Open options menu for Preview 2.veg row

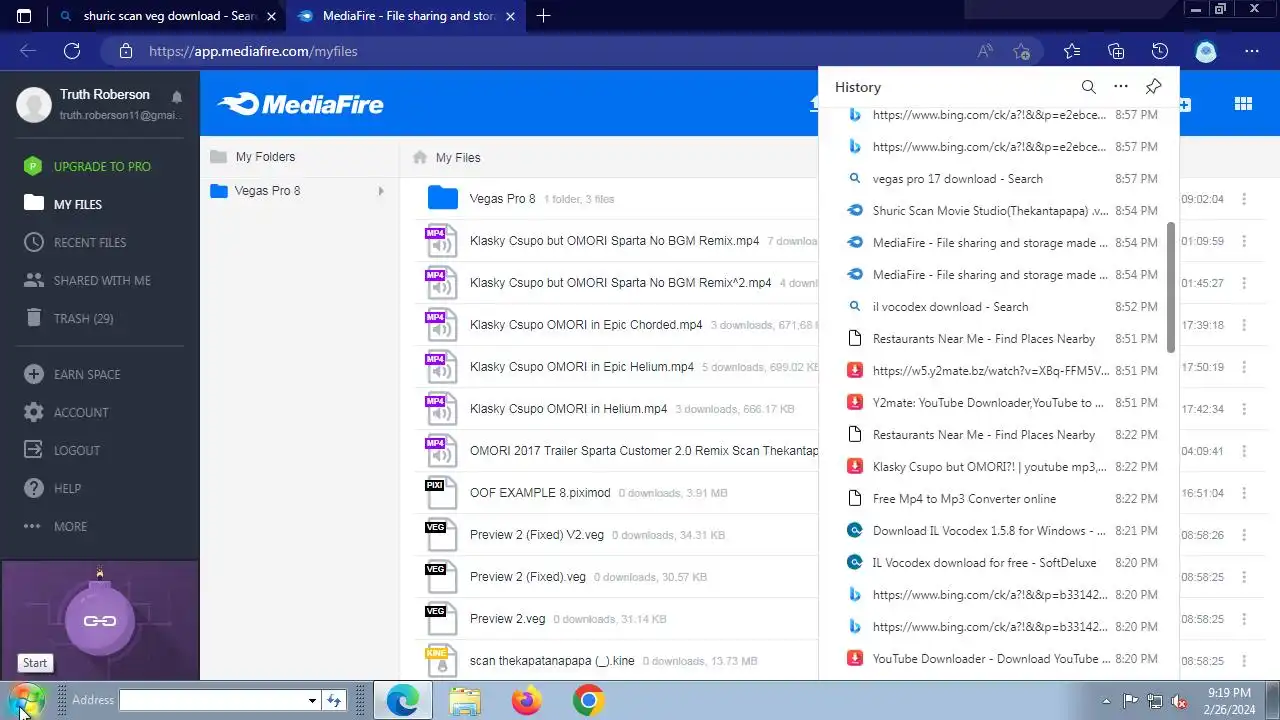pos(1244,619)
